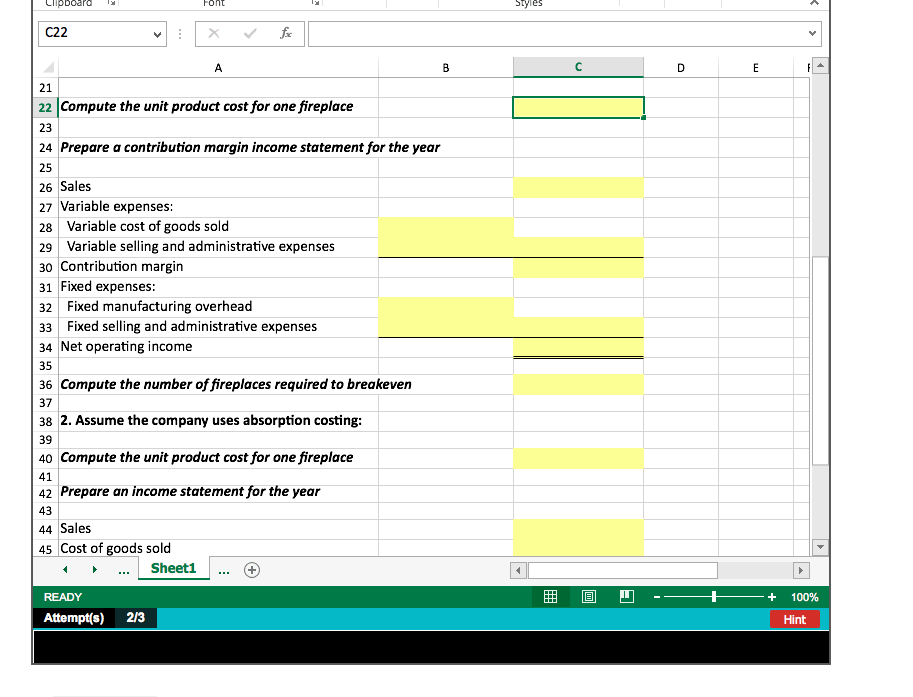Click the left sheet navigation arrow
Viewport: 913px width, 697px height.
(64, 568)
